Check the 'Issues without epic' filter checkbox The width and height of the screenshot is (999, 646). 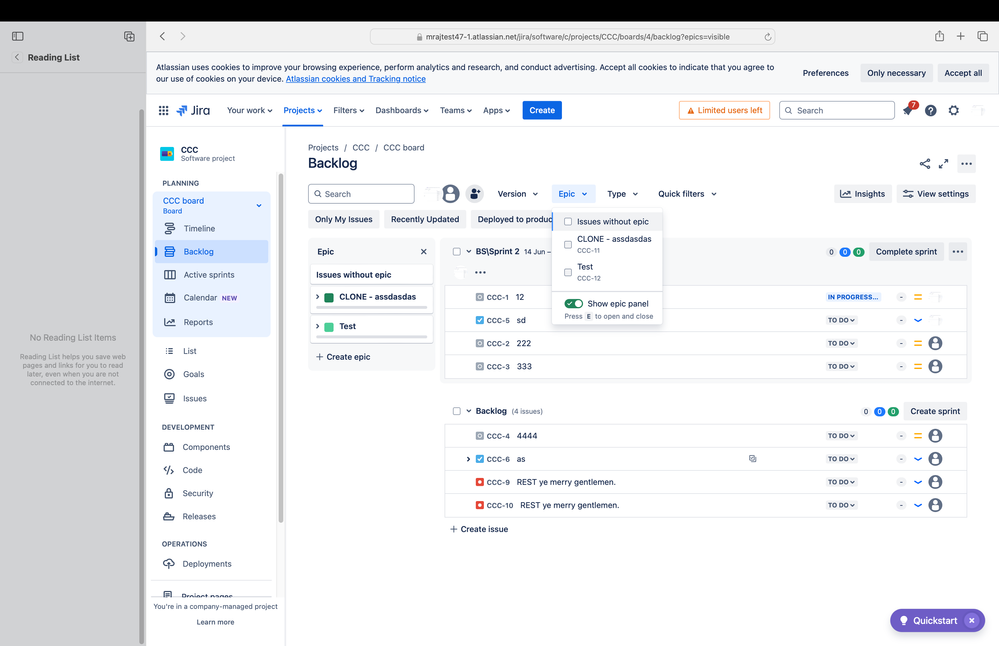pyautogui.click(x=568, y=222)
